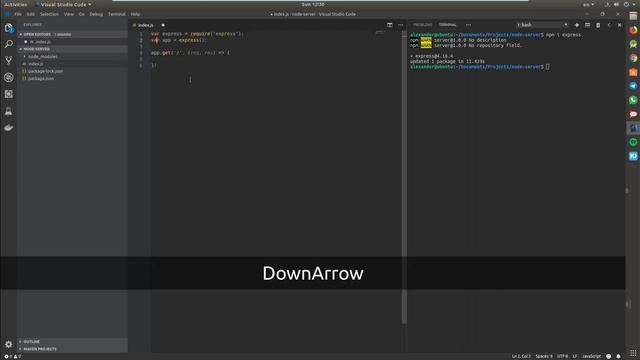The height and width of the screenshot is (360, 640).
Task: Select the Terminal panel tab
Action: pos(448,25)
